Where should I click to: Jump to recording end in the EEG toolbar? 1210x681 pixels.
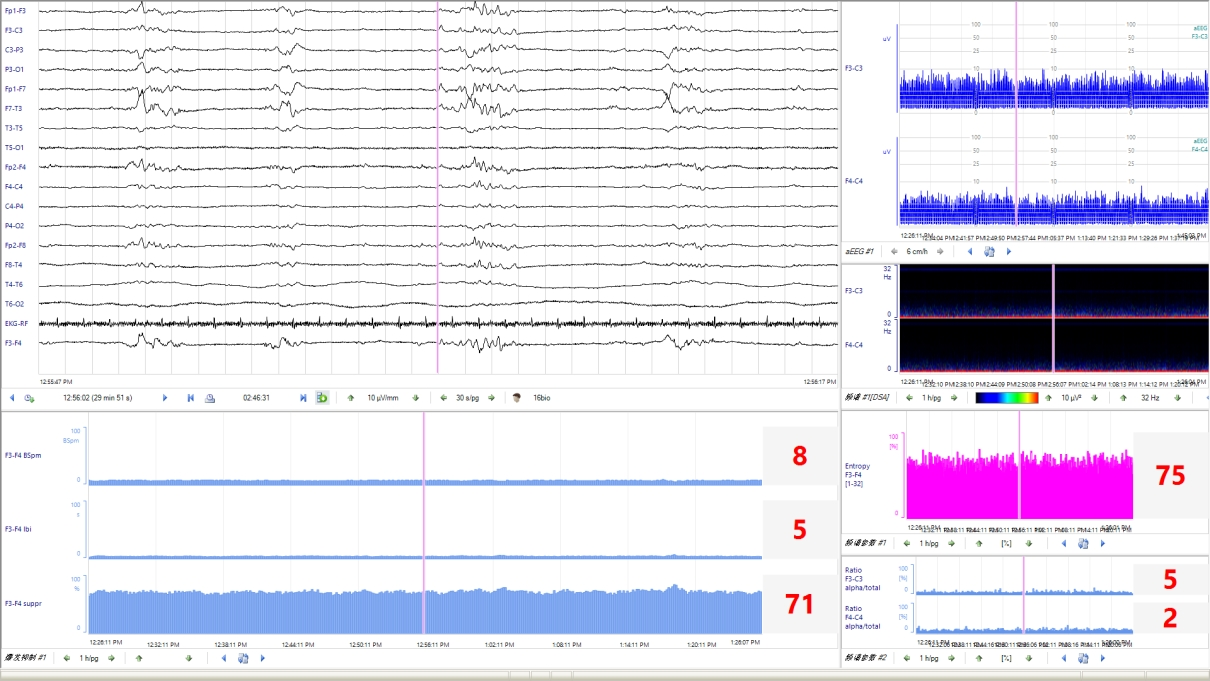pos(303,397)
